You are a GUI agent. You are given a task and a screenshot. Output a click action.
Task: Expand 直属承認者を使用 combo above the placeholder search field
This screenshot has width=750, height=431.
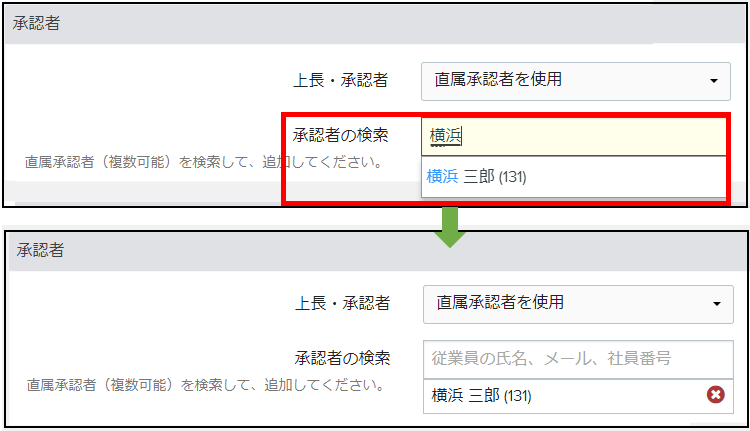[578, 304]
